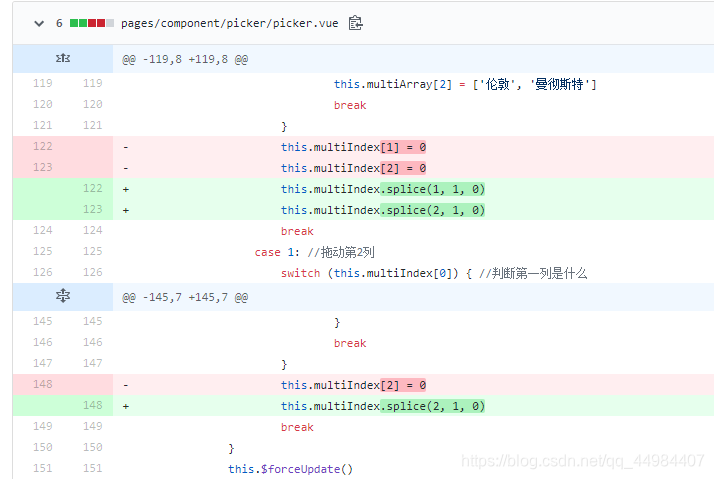
Task: Click removed code this.multiIndex[2] = 0 on line 123
Action: (x=353, y=168)
